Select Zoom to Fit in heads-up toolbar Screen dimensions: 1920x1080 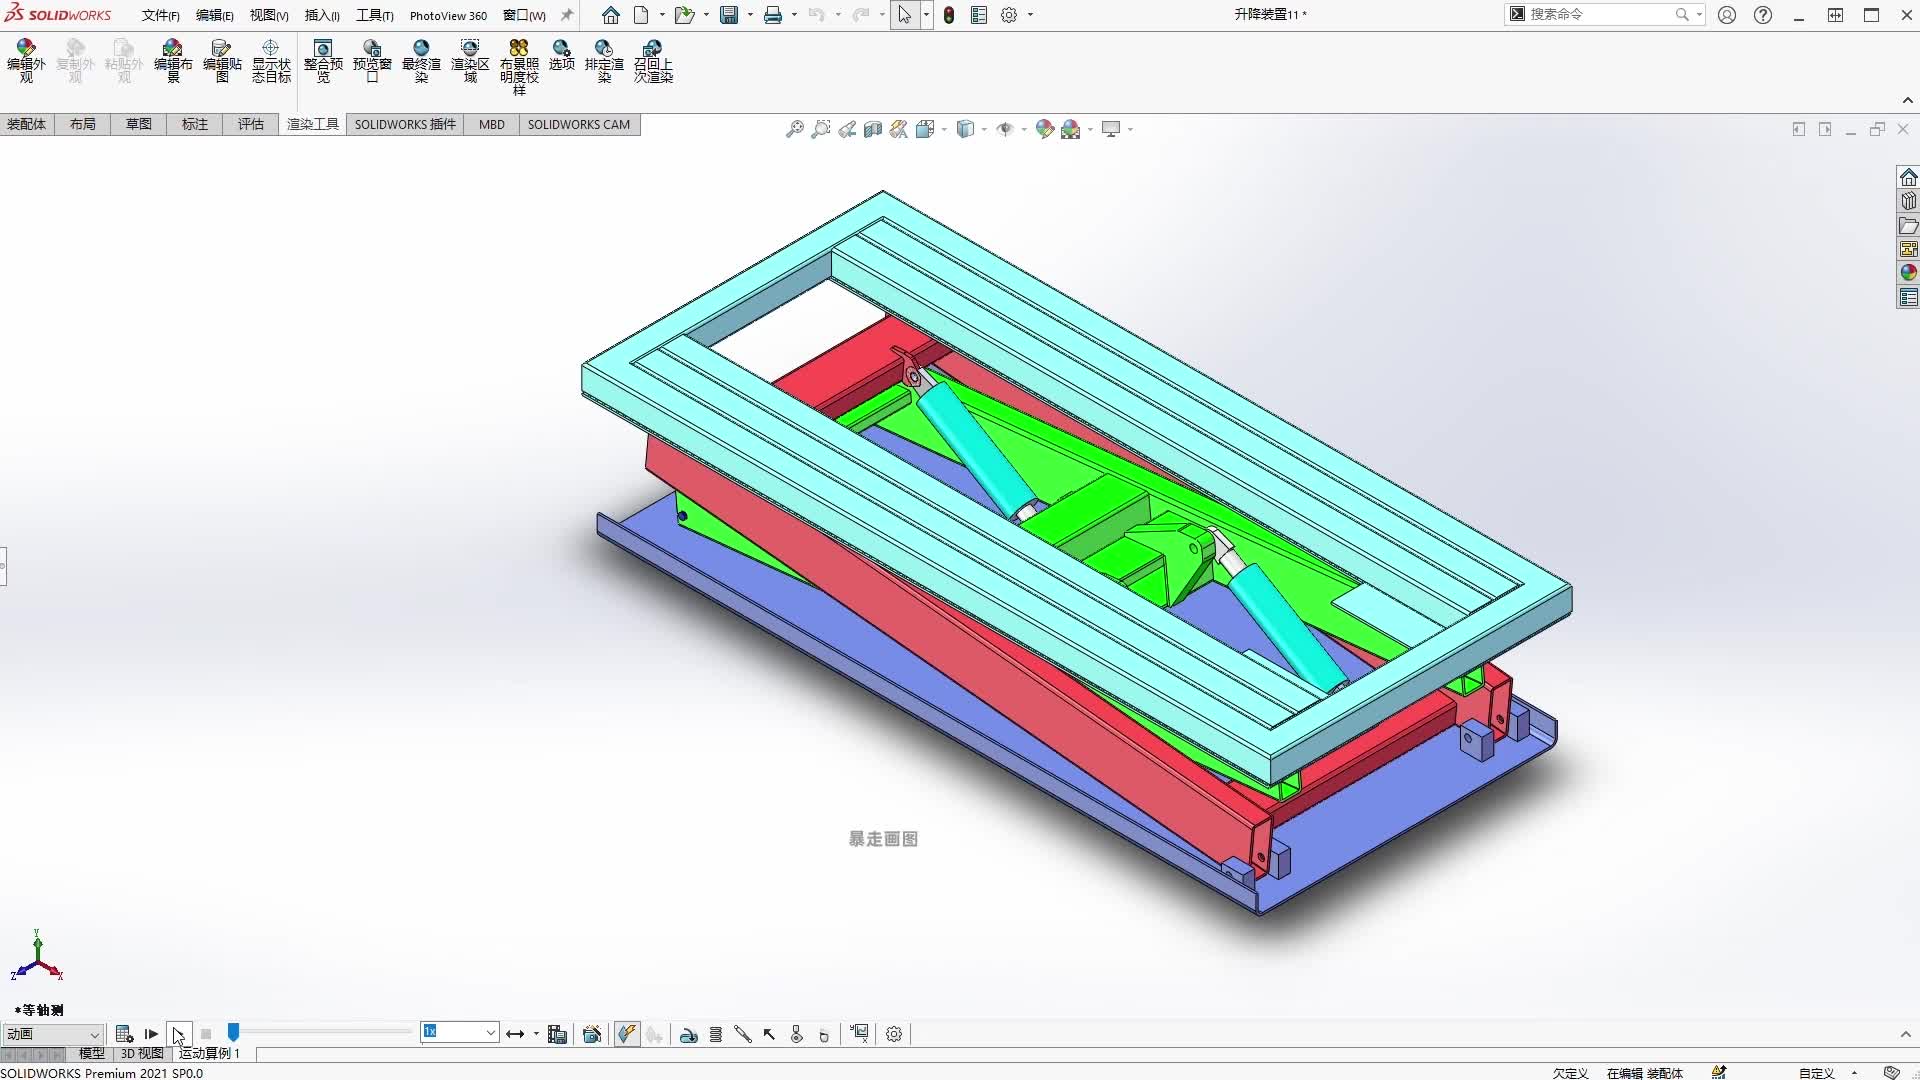795,129
